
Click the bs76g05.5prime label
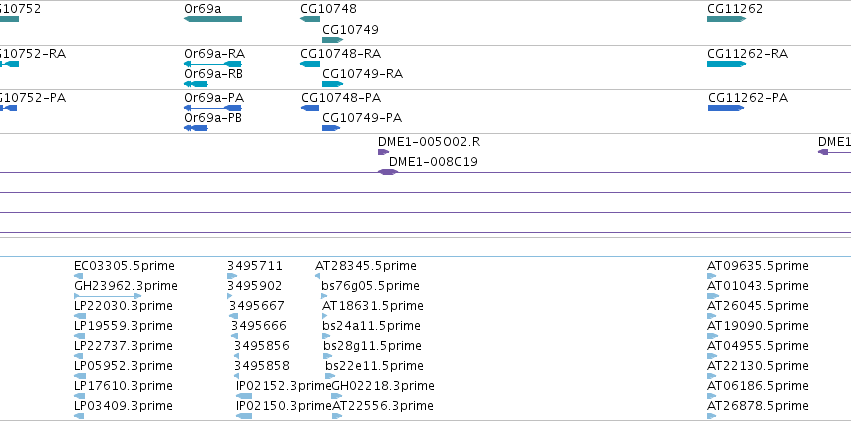pyautogui.click(x=370, y=286)
